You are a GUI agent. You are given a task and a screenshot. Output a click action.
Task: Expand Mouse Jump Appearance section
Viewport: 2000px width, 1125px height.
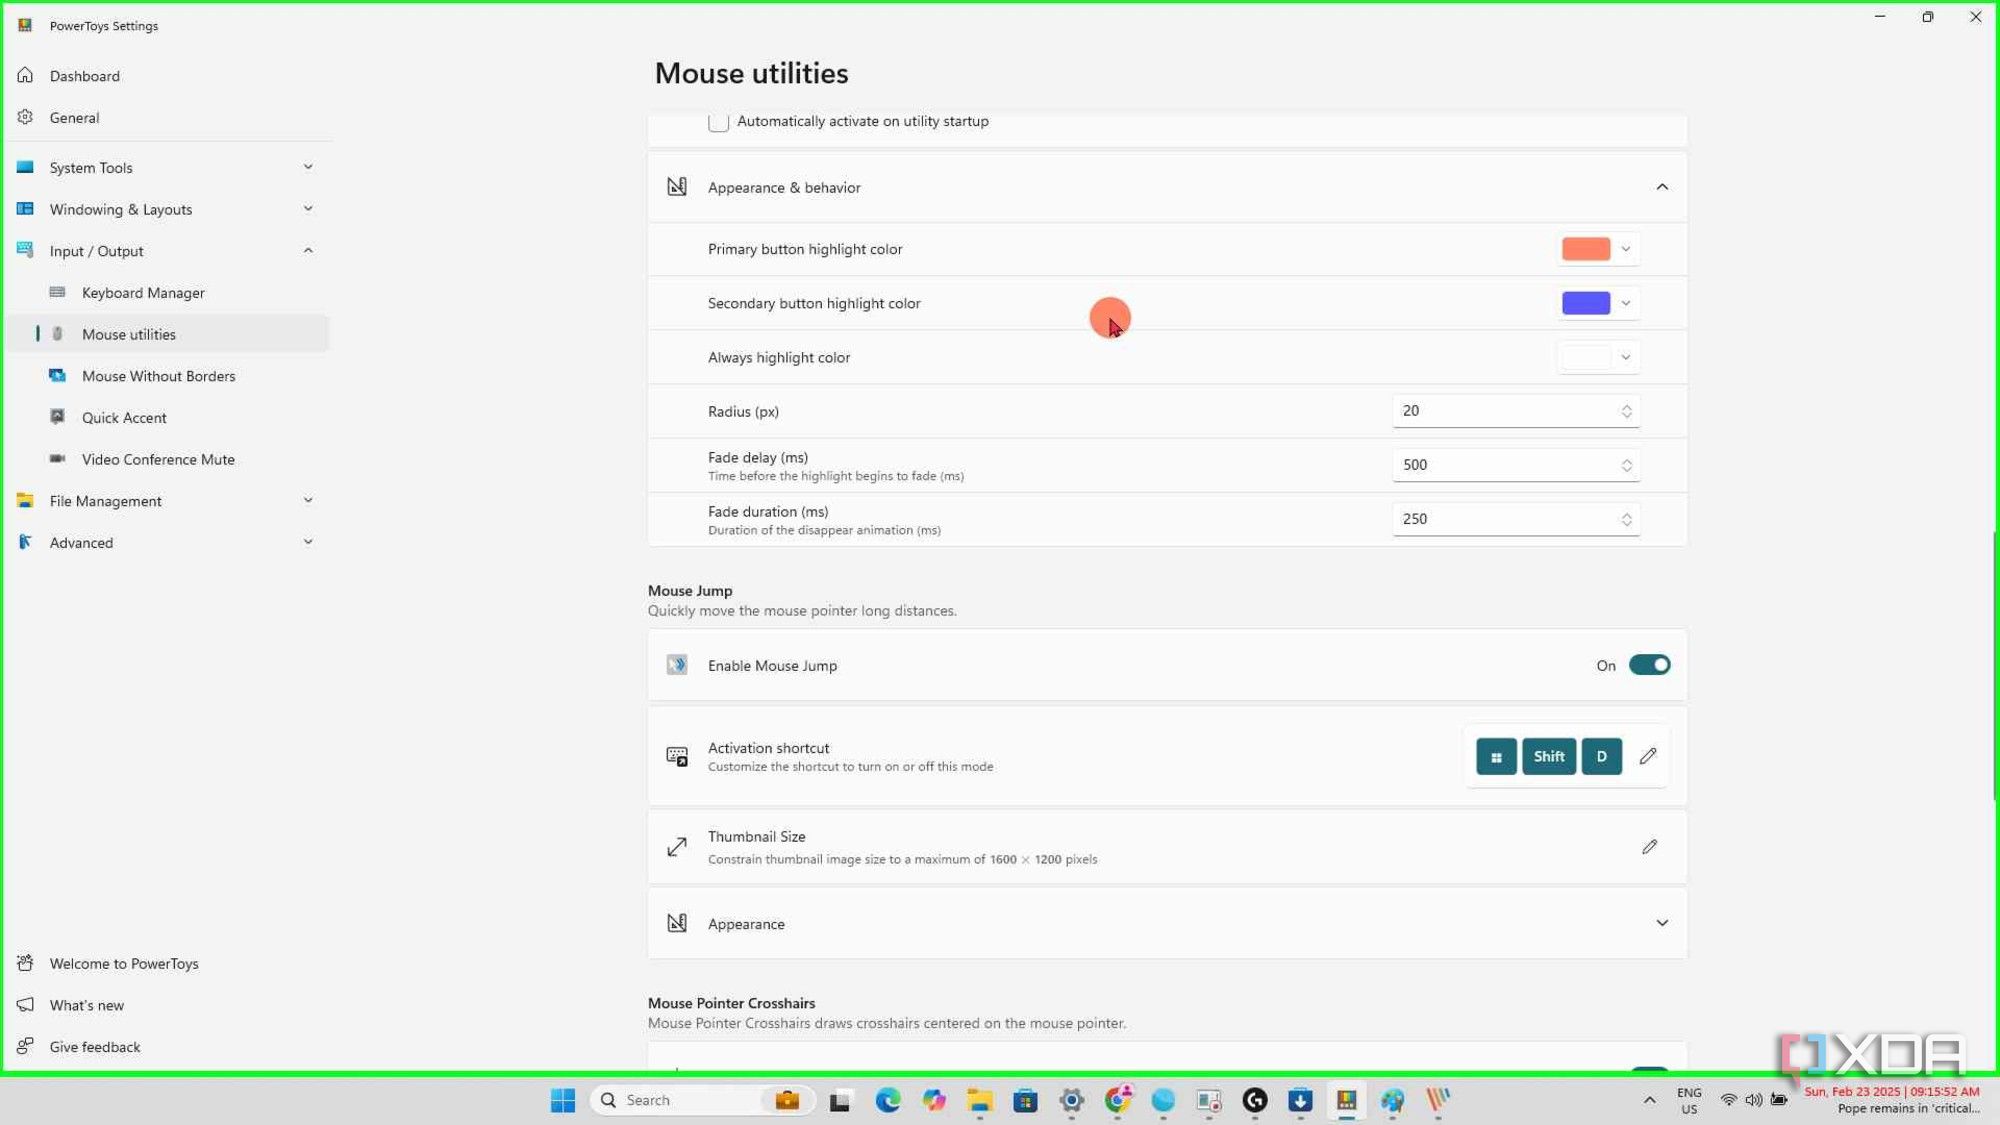[1661, 924]
